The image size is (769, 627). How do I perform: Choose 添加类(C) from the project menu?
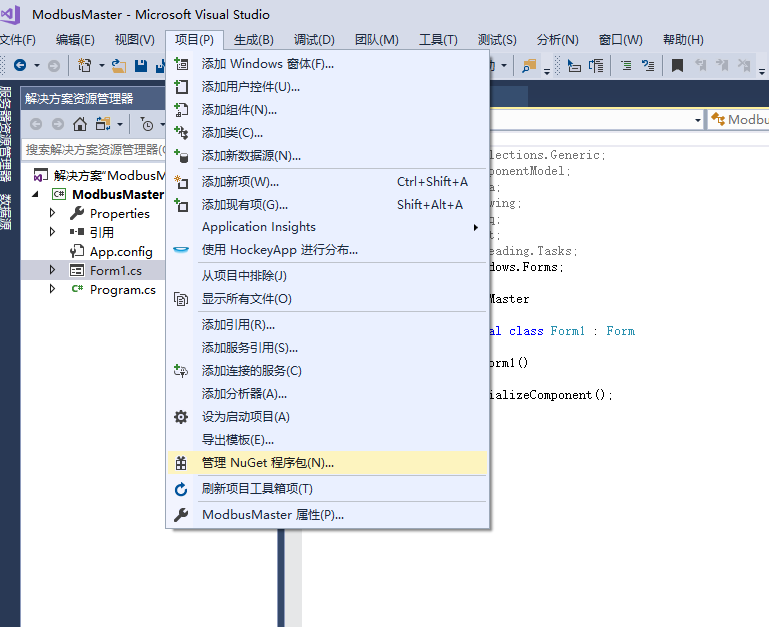(x=232, y=133)
